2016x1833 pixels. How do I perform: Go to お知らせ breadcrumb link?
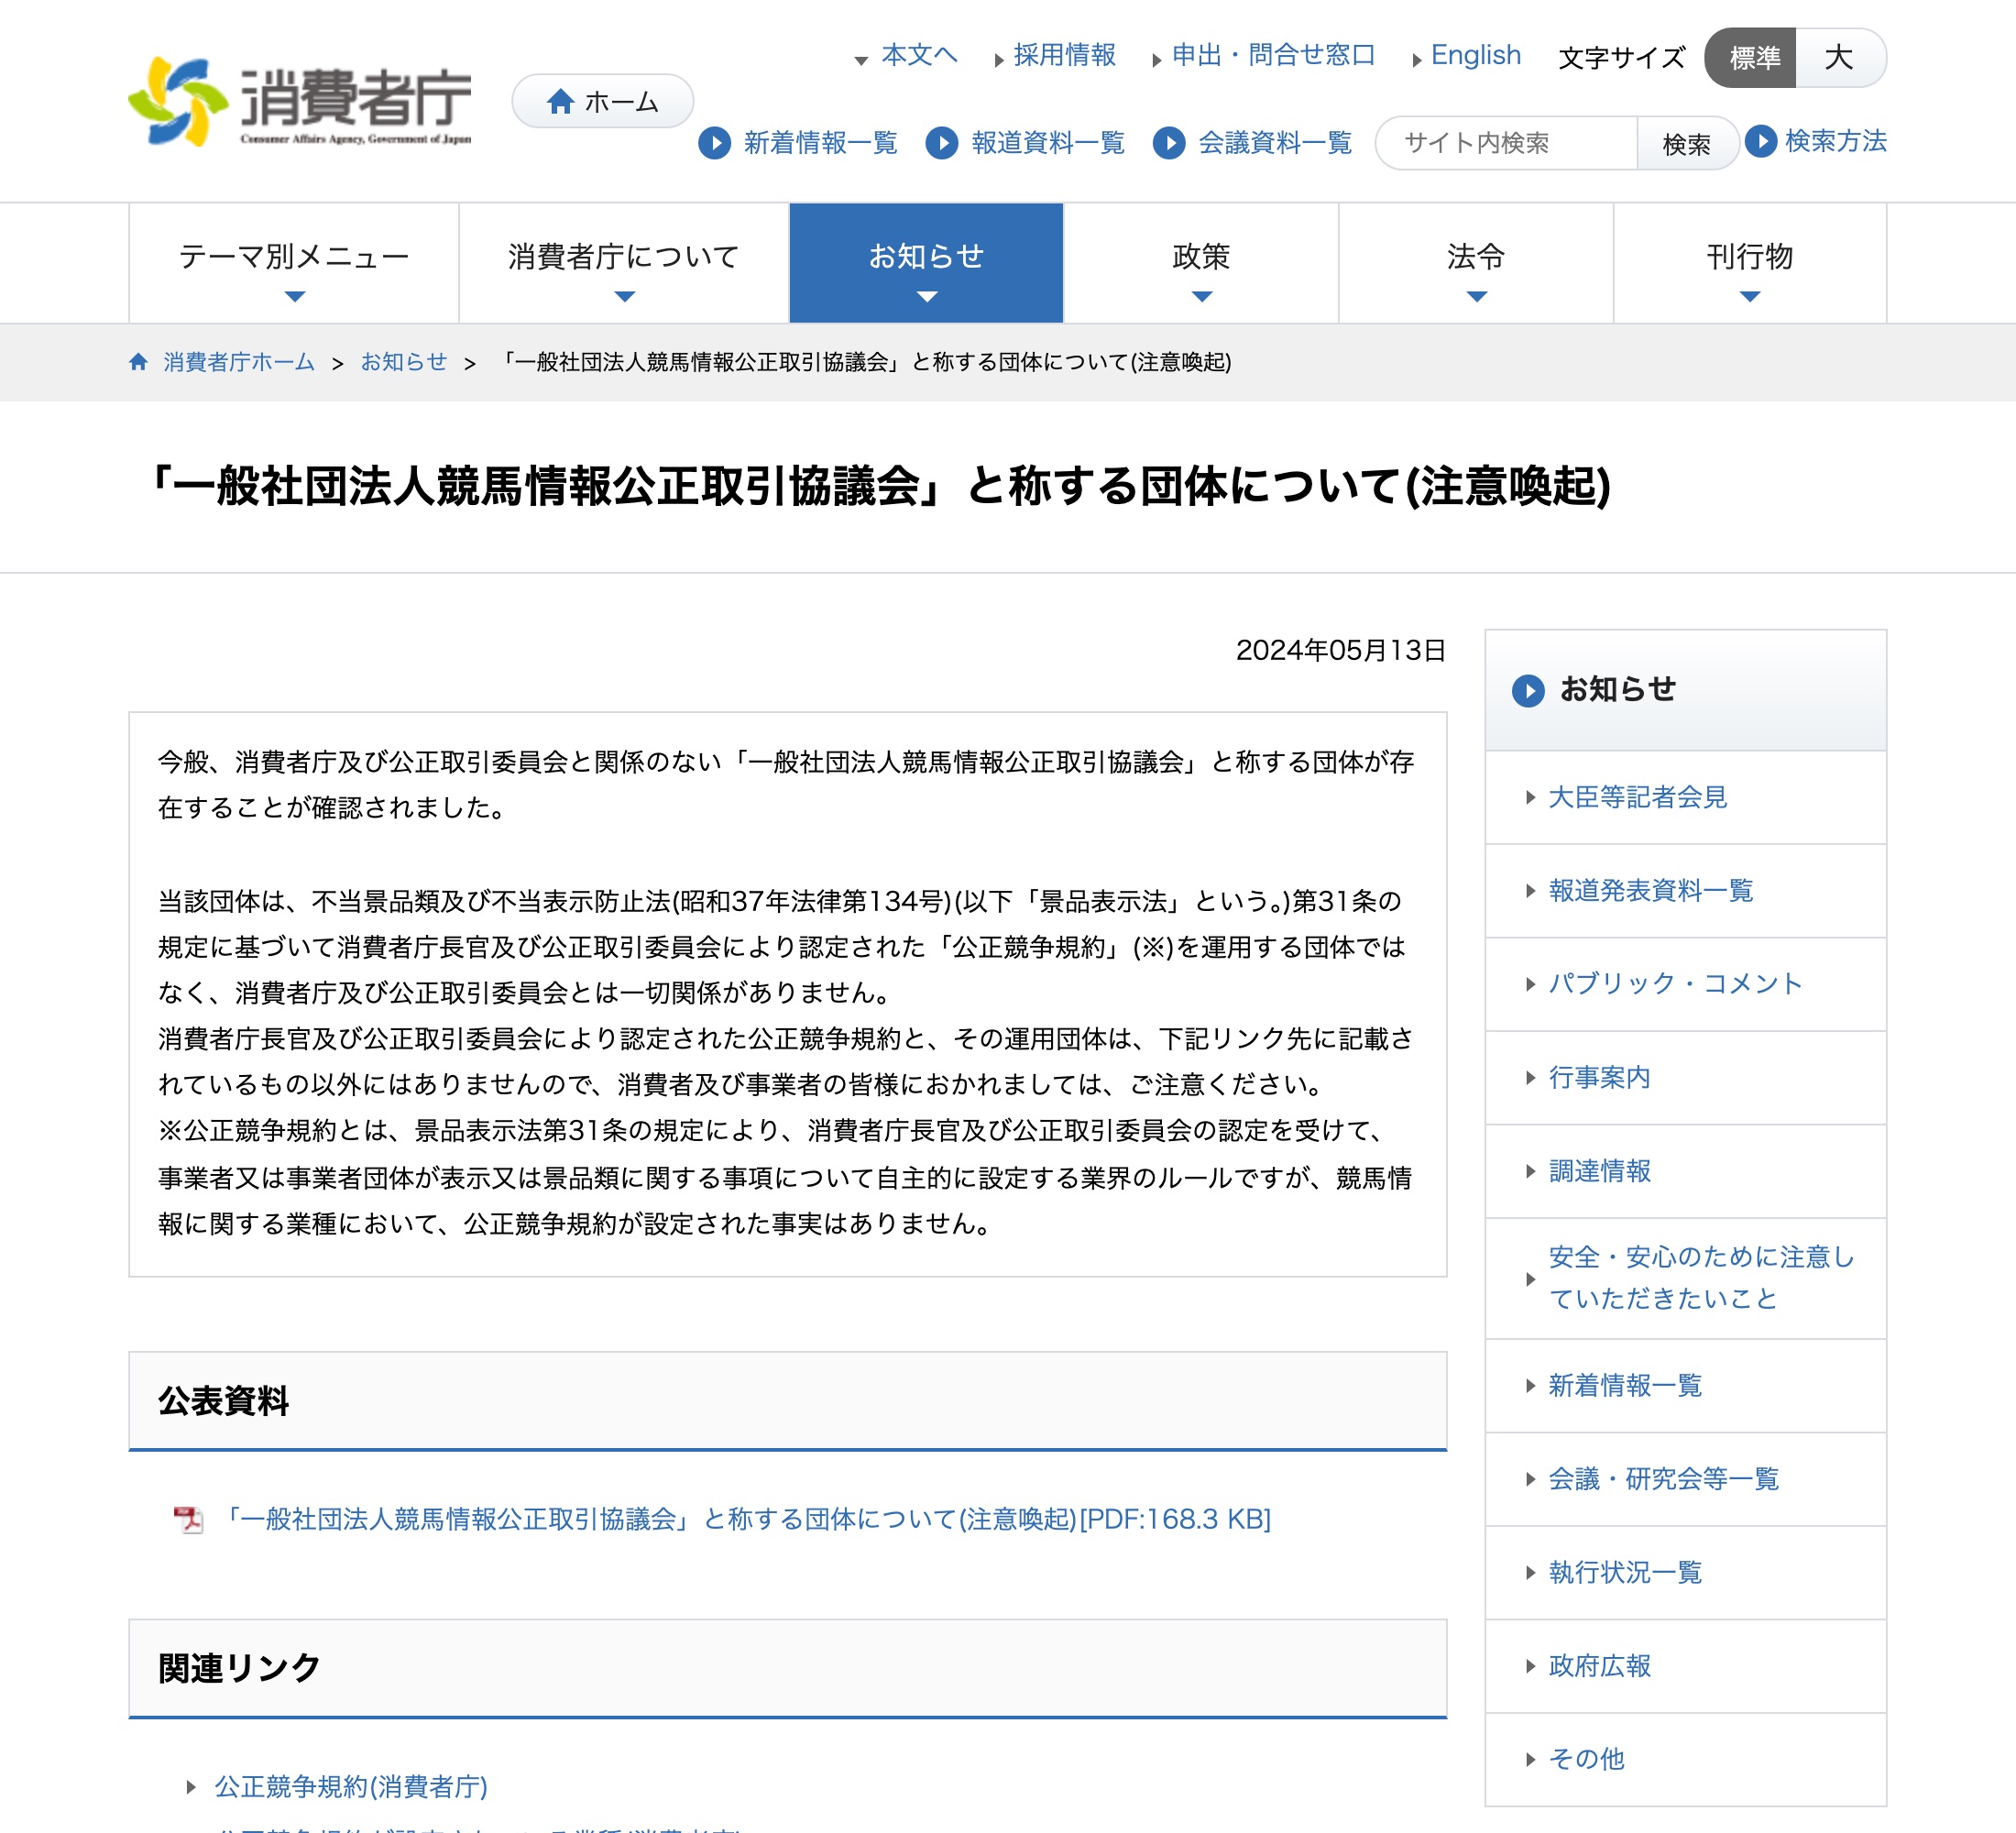point(404,362)
